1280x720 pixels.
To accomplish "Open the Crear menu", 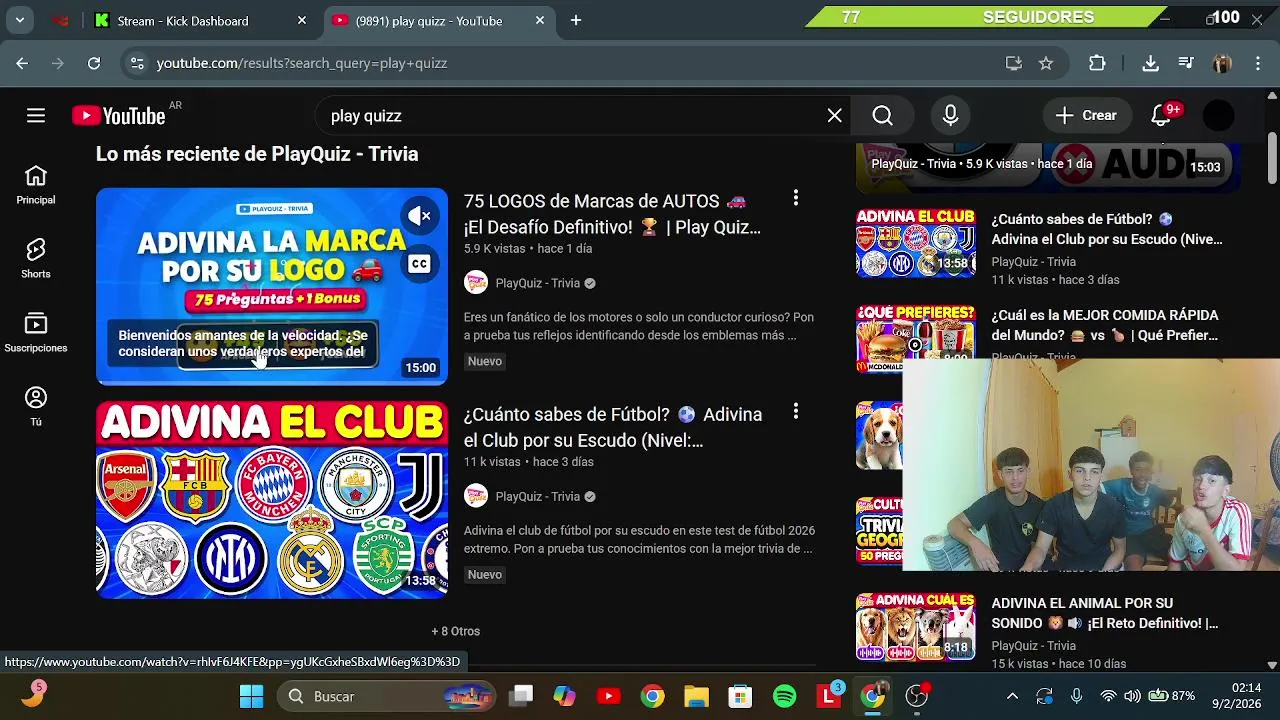I will pyautogui.click(x=1086, y=116).
